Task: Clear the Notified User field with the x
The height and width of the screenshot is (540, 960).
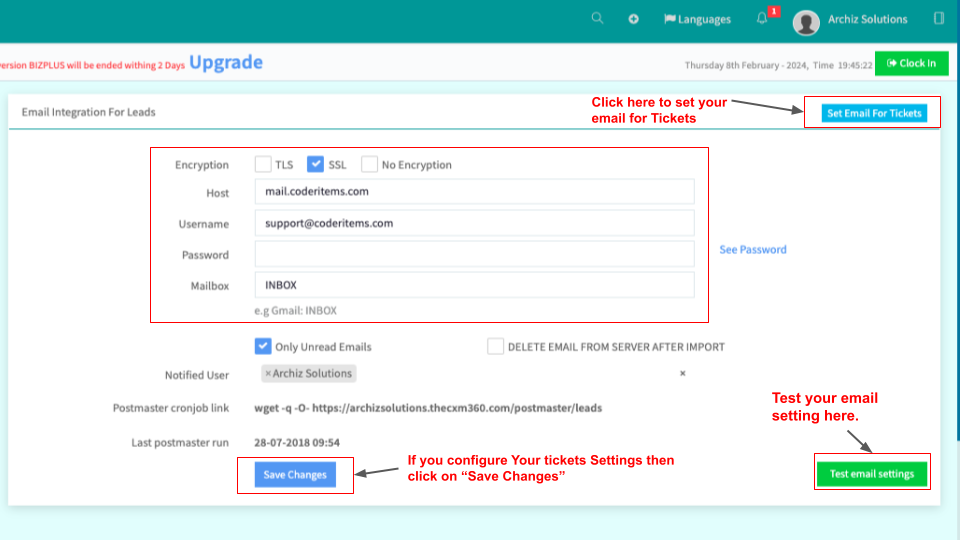Action: [683, 373]
